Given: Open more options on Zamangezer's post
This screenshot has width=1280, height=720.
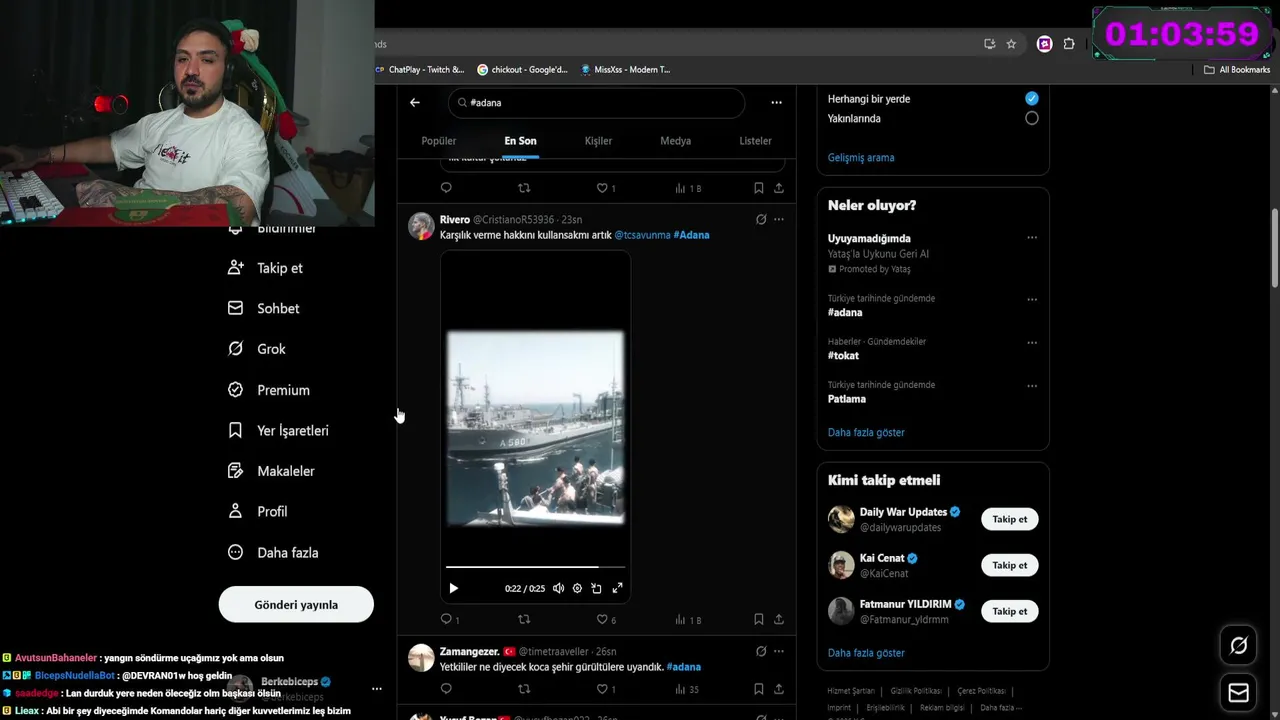Looking at the screenshot, I should click(x=779, y=651).
